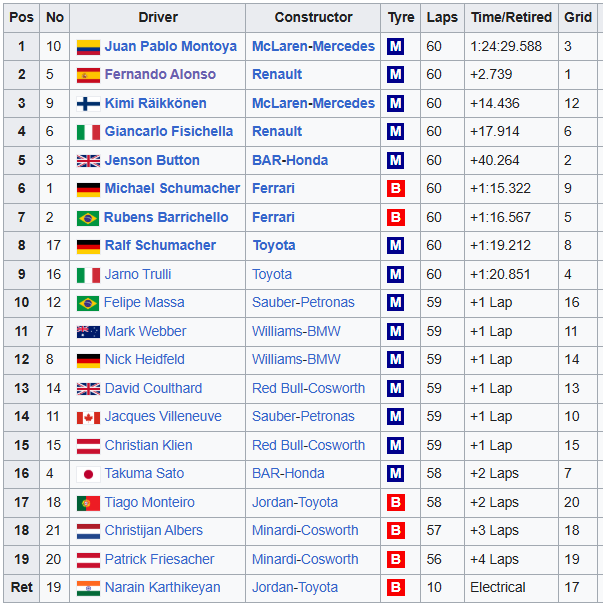
Task: Open the Rubens Barrichello link
Action: coord(166,217)
